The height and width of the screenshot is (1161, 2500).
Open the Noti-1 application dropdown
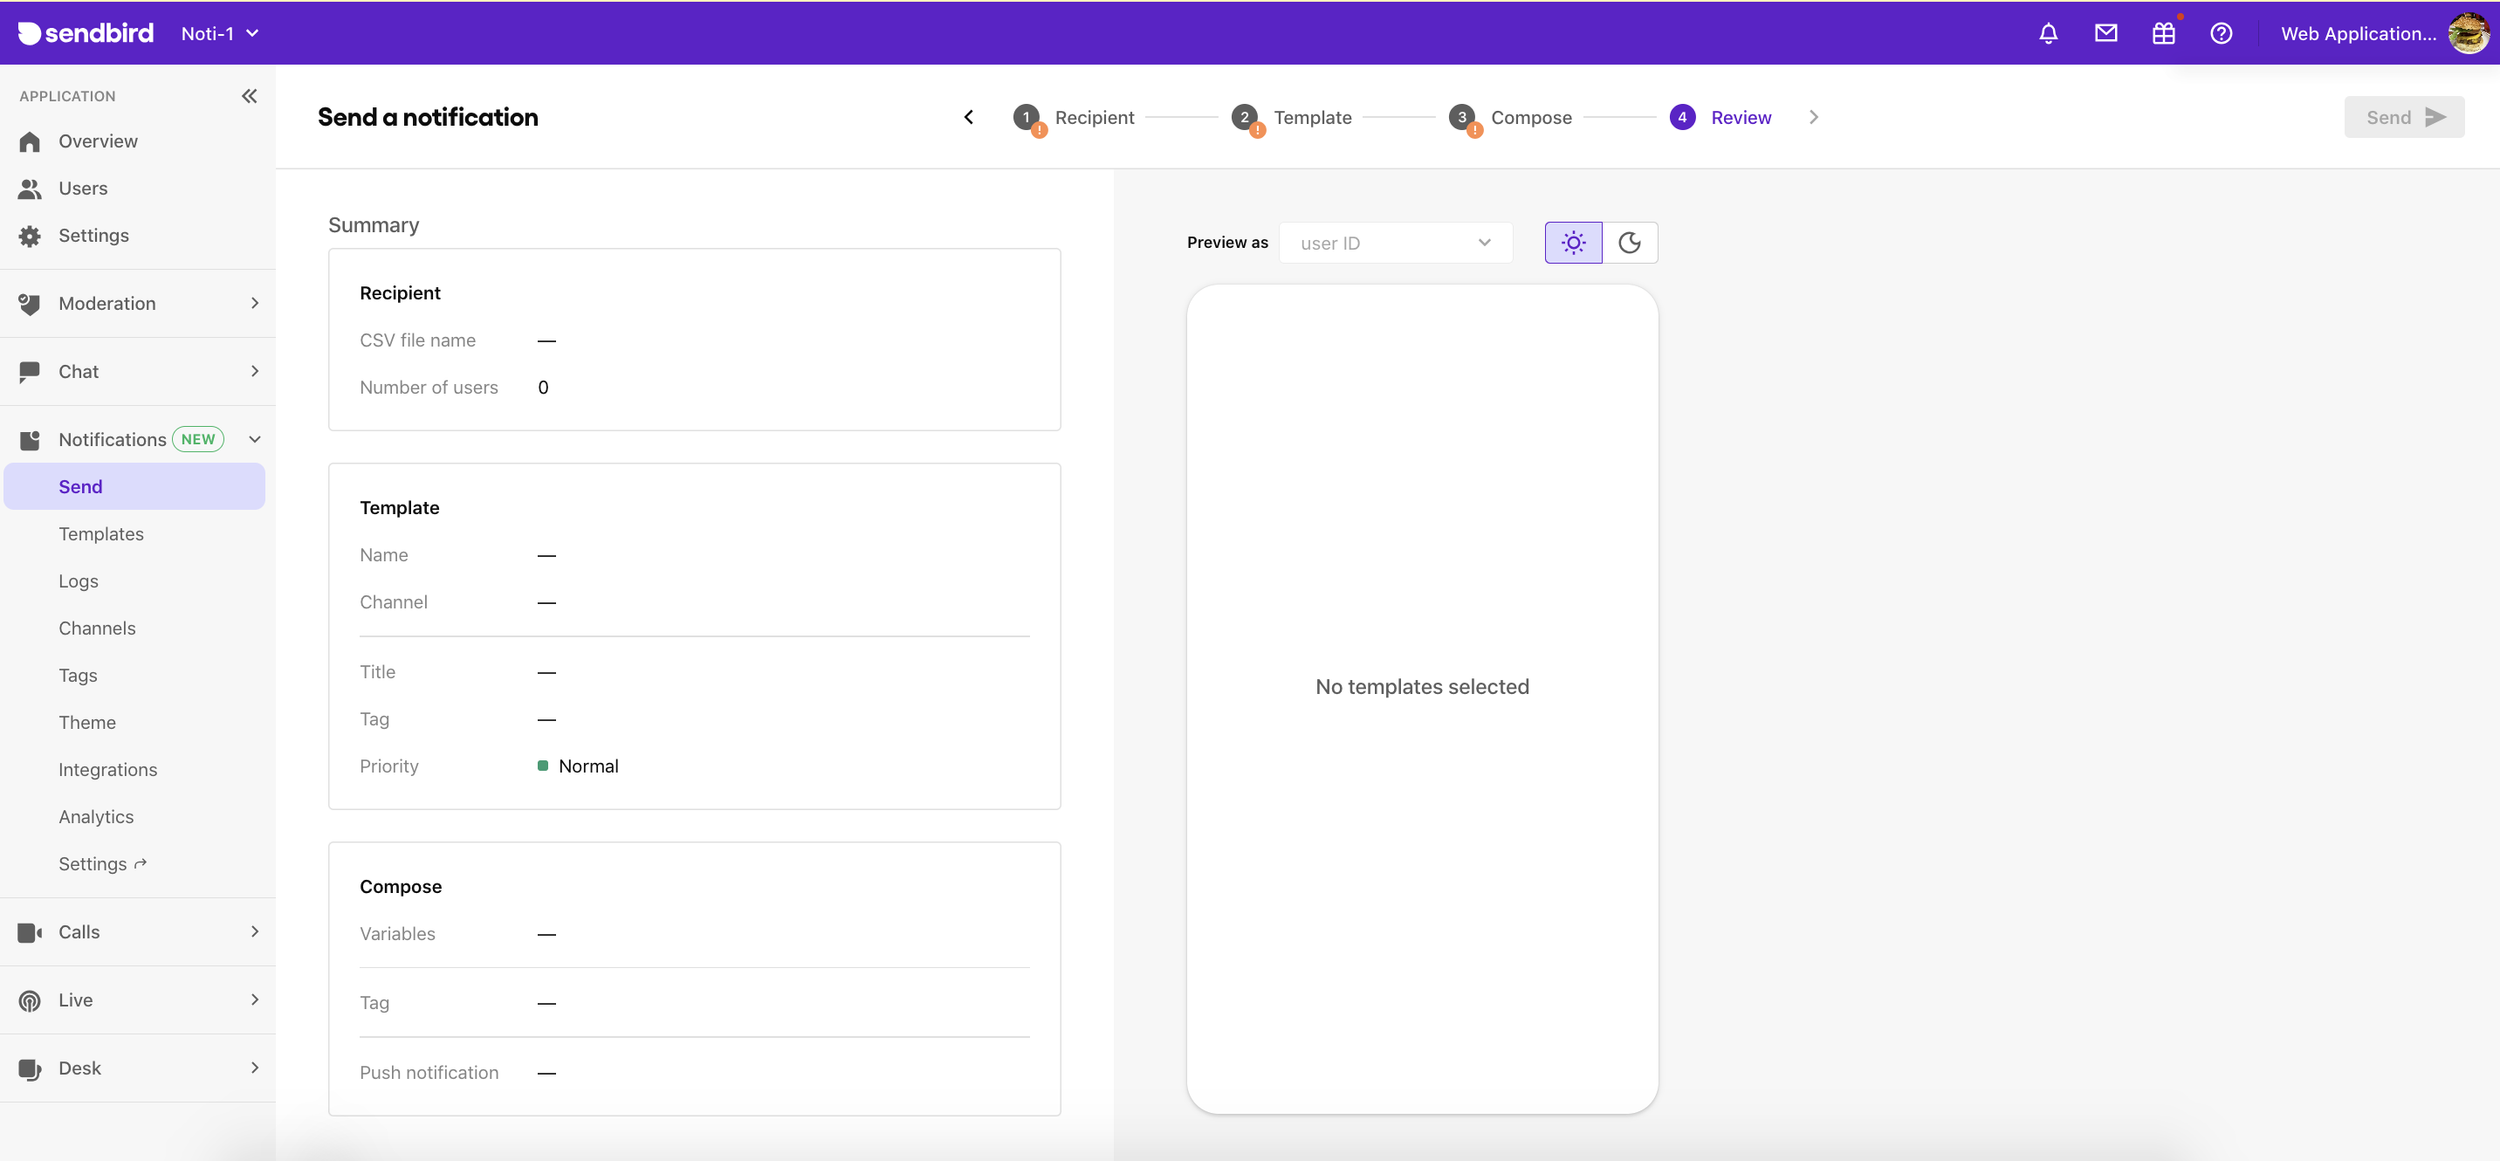coord(220,33)
